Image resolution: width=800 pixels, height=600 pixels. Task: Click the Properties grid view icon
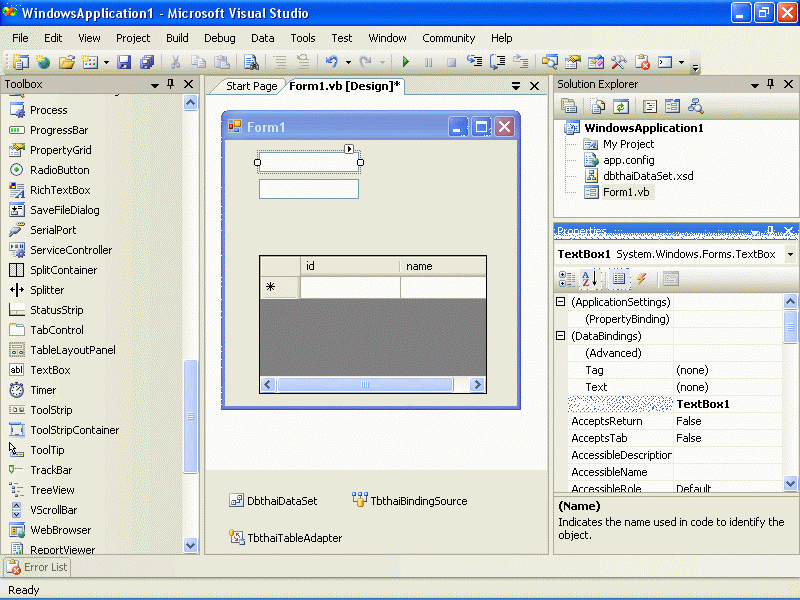coord(618,279)
